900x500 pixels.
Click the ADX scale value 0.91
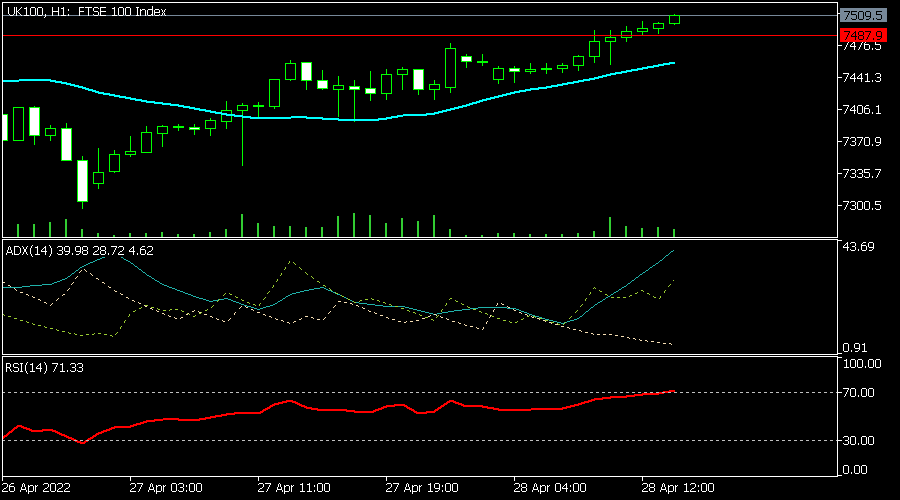click(x=855, y=348)
